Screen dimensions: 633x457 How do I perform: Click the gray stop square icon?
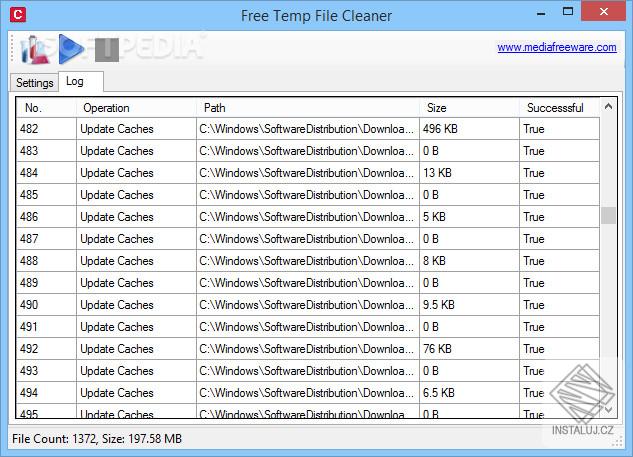(107, 50)
